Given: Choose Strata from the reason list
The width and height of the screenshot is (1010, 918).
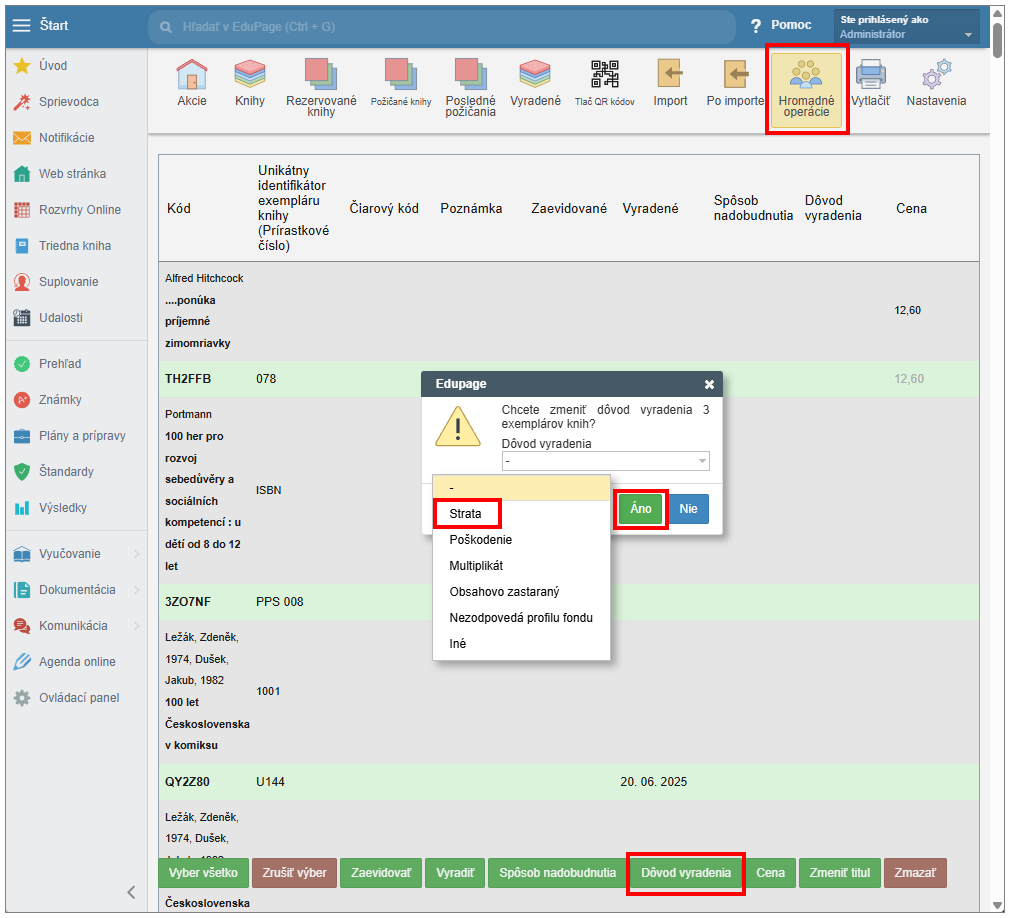Looking at the screenshot, I should 466,514.
